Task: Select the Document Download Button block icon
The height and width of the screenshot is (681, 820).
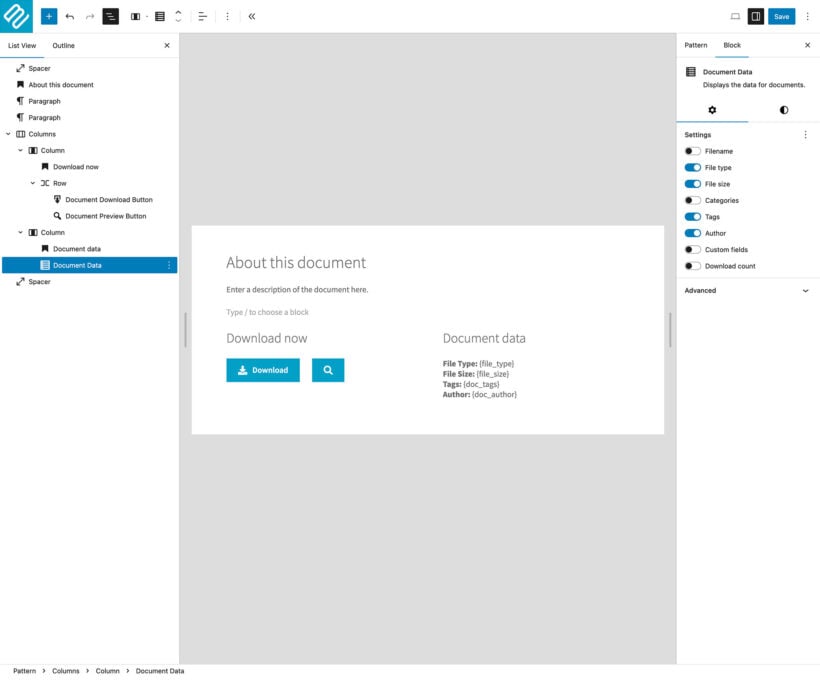Action: [x=57, y=199]
